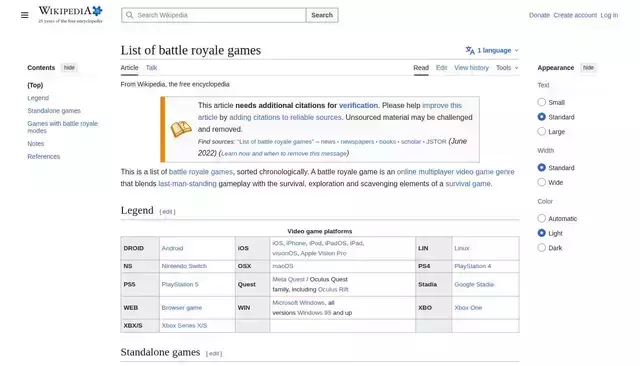Open the PlayStation 4 link
This screenshot has height=366, width=640.
coord(473,266)
